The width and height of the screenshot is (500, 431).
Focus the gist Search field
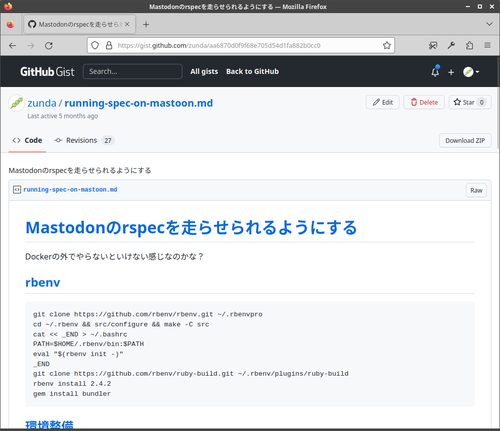(133, 71)
